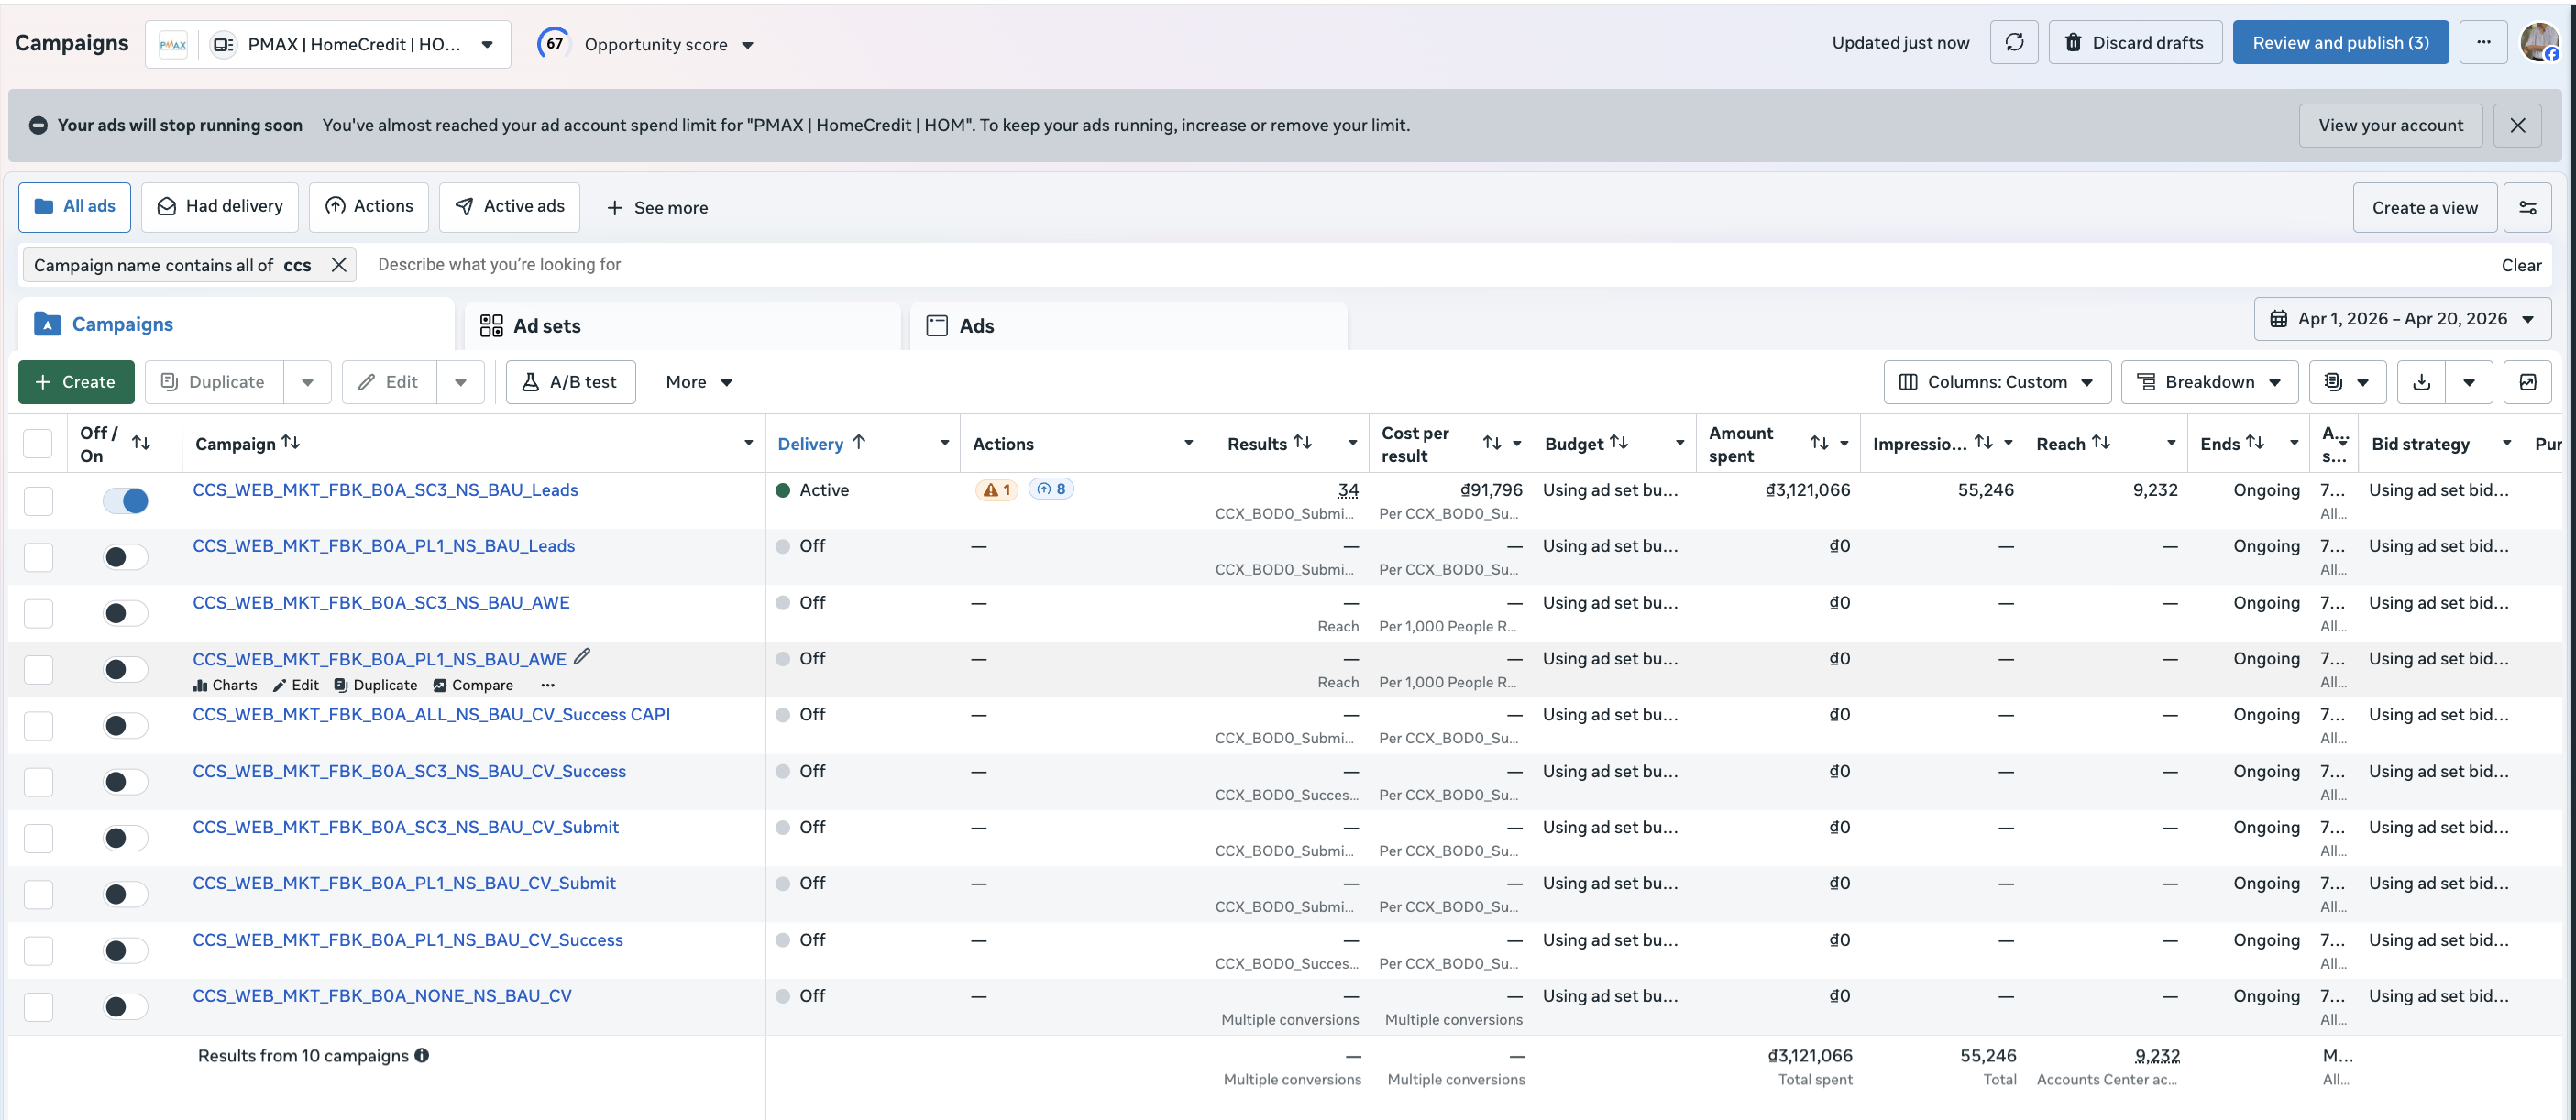This screenshot has width=2576, height=1120.
Task: Turn on the PL1_NS_BAU_Leads campaign toggle
Action: (126, 557)
